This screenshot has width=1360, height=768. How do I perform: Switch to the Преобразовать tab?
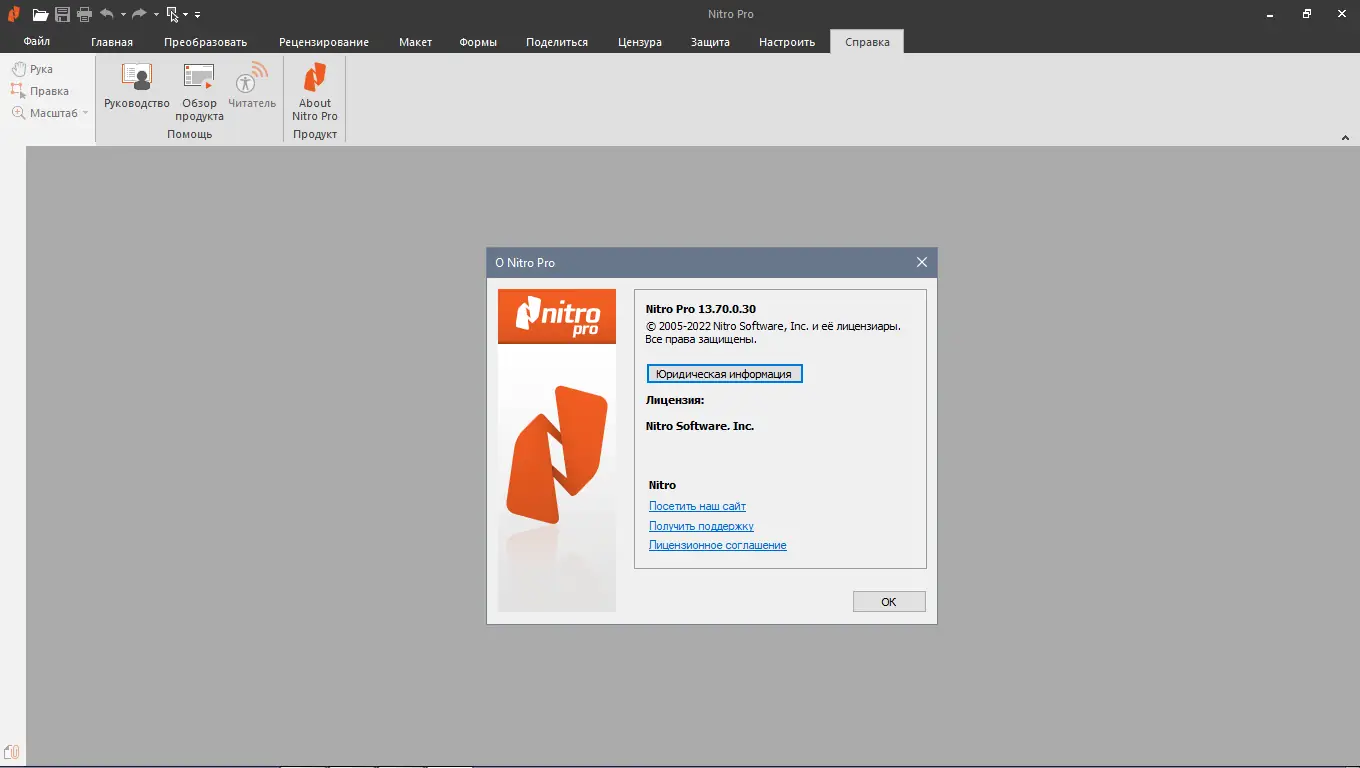tap(205, 42)
